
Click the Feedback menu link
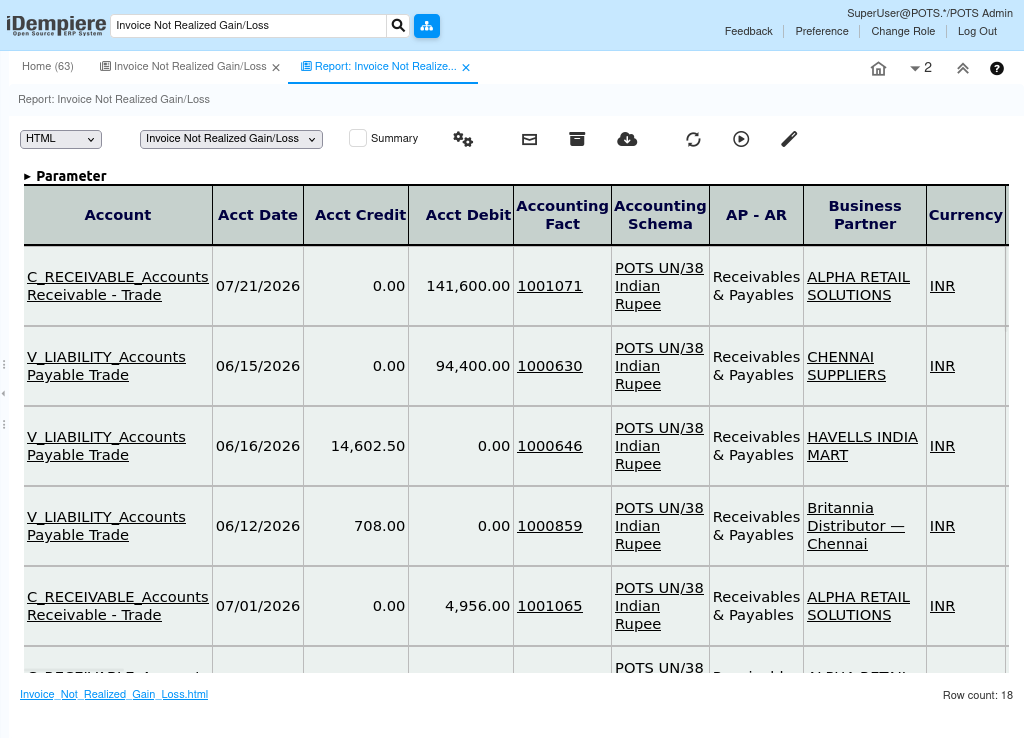point(748,31)
